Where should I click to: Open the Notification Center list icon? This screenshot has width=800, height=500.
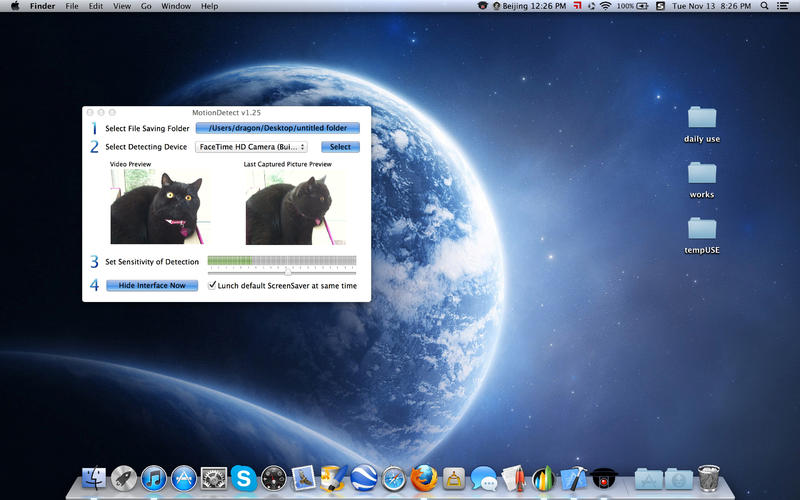[782, 6]
